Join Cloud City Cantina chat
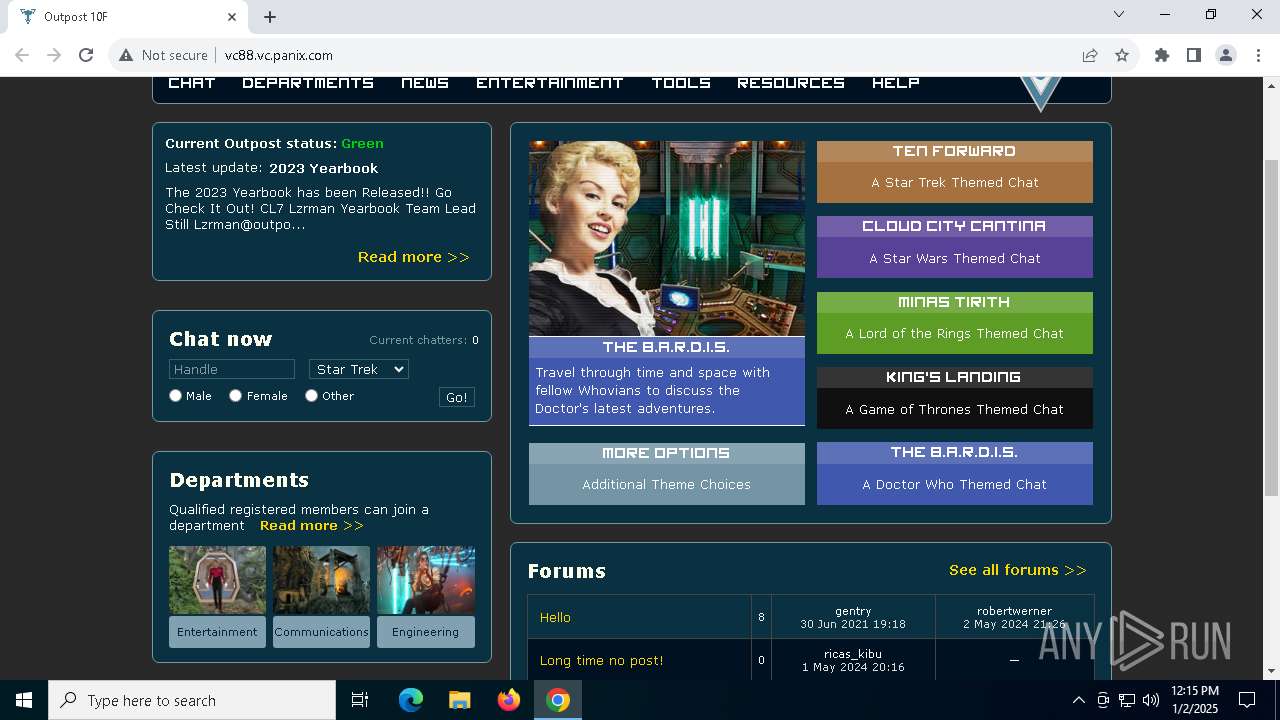1280x720 pixels. coord(955,247)
